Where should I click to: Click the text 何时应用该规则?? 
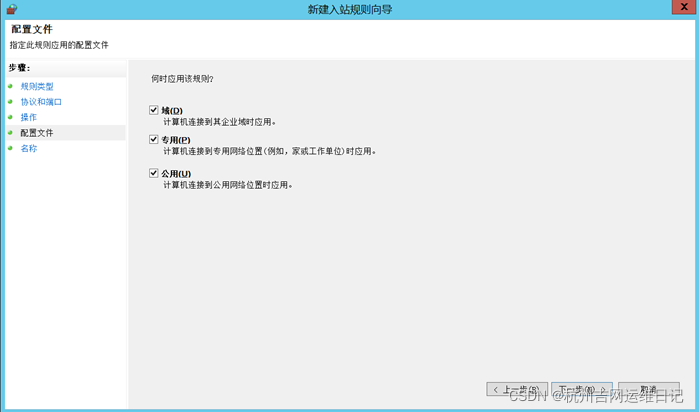182,79
